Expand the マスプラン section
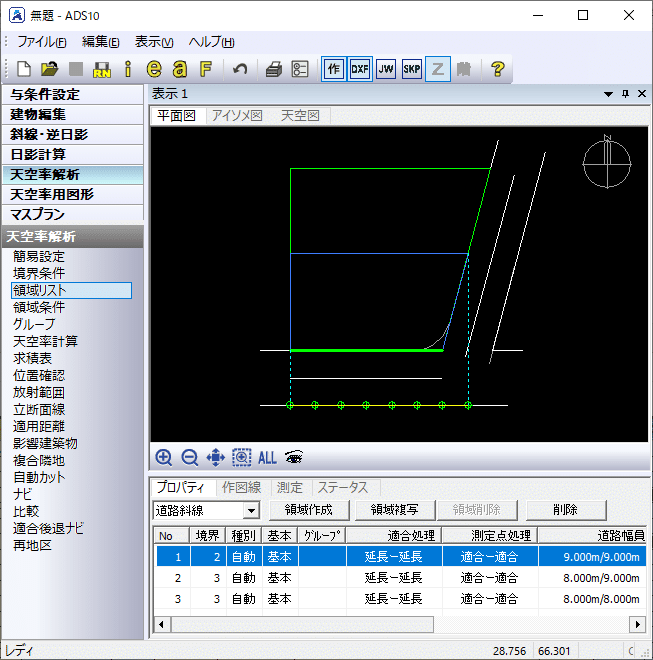This screenshot has height=660, width=653. (x=72, y=215)
